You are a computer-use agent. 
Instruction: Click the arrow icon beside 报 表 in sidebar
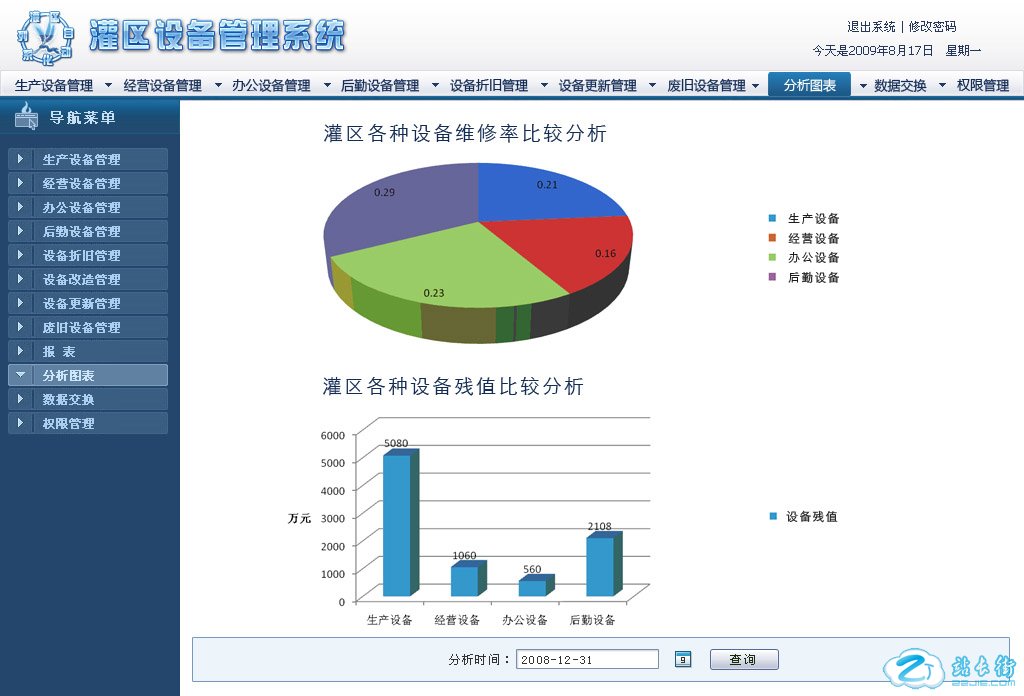coord(20,351)
